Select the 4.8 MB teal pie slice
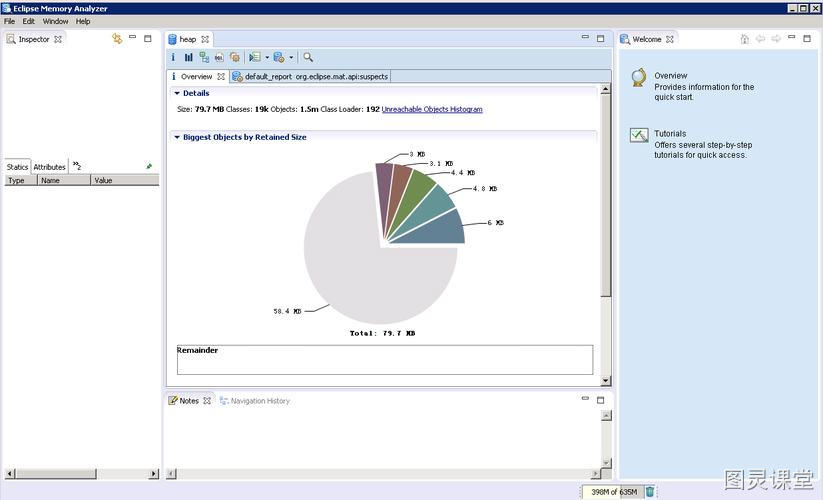The width and height of the screenshot is (823, 500). 430,206
